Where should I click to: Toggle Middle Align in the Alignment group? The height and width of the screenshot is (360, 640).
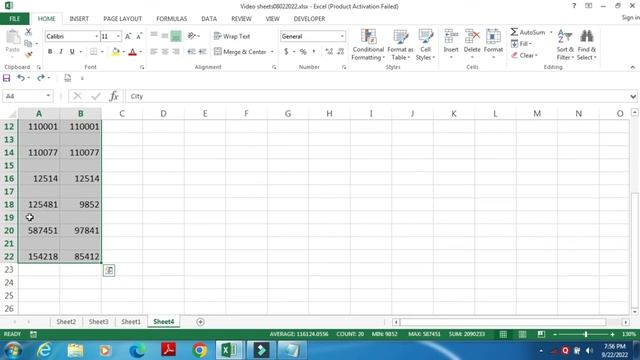(x=164, y=36)
